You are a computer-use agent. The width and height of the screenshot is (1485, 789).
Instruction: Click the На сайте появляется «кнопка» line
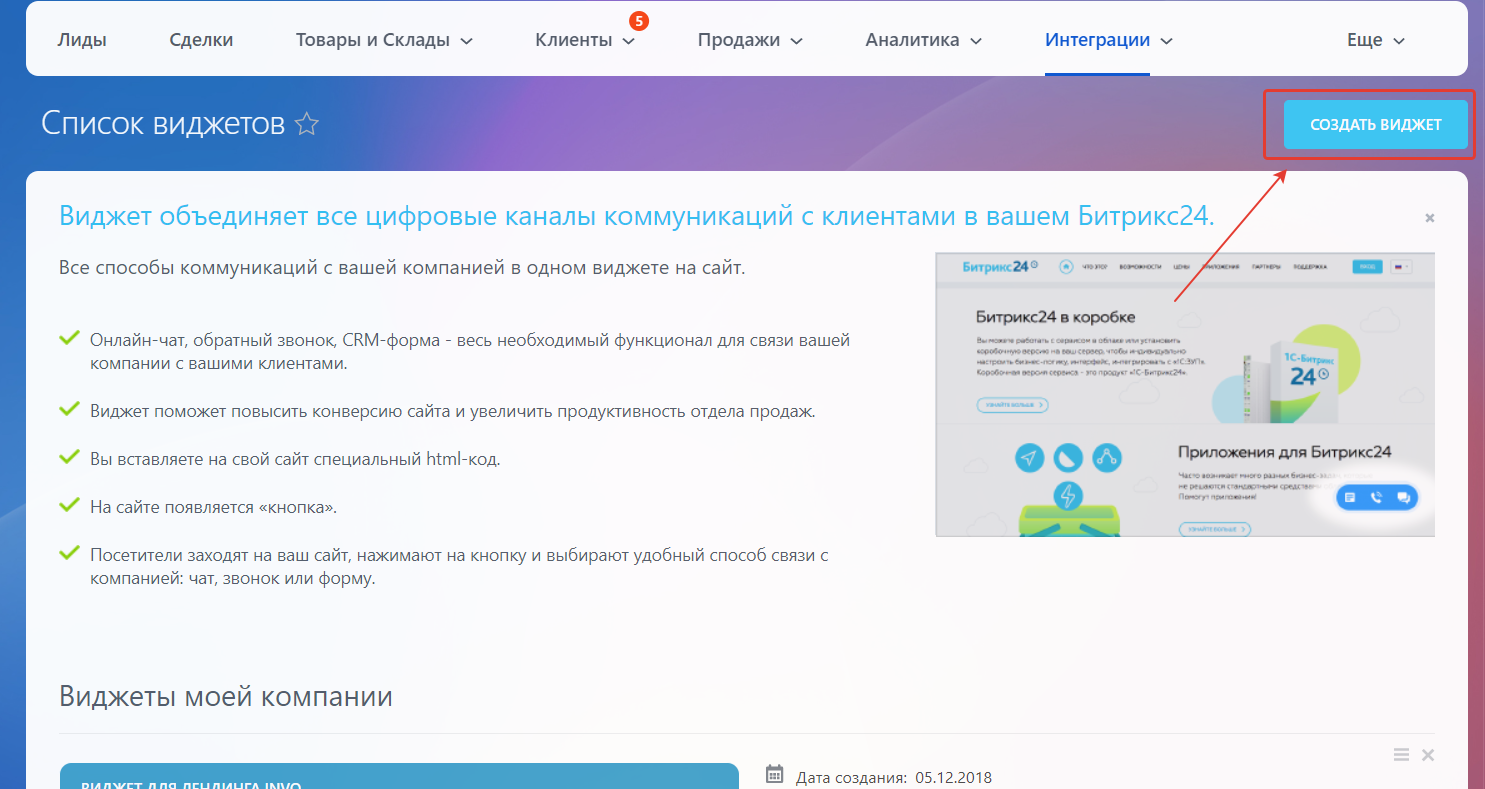[213, 507]
